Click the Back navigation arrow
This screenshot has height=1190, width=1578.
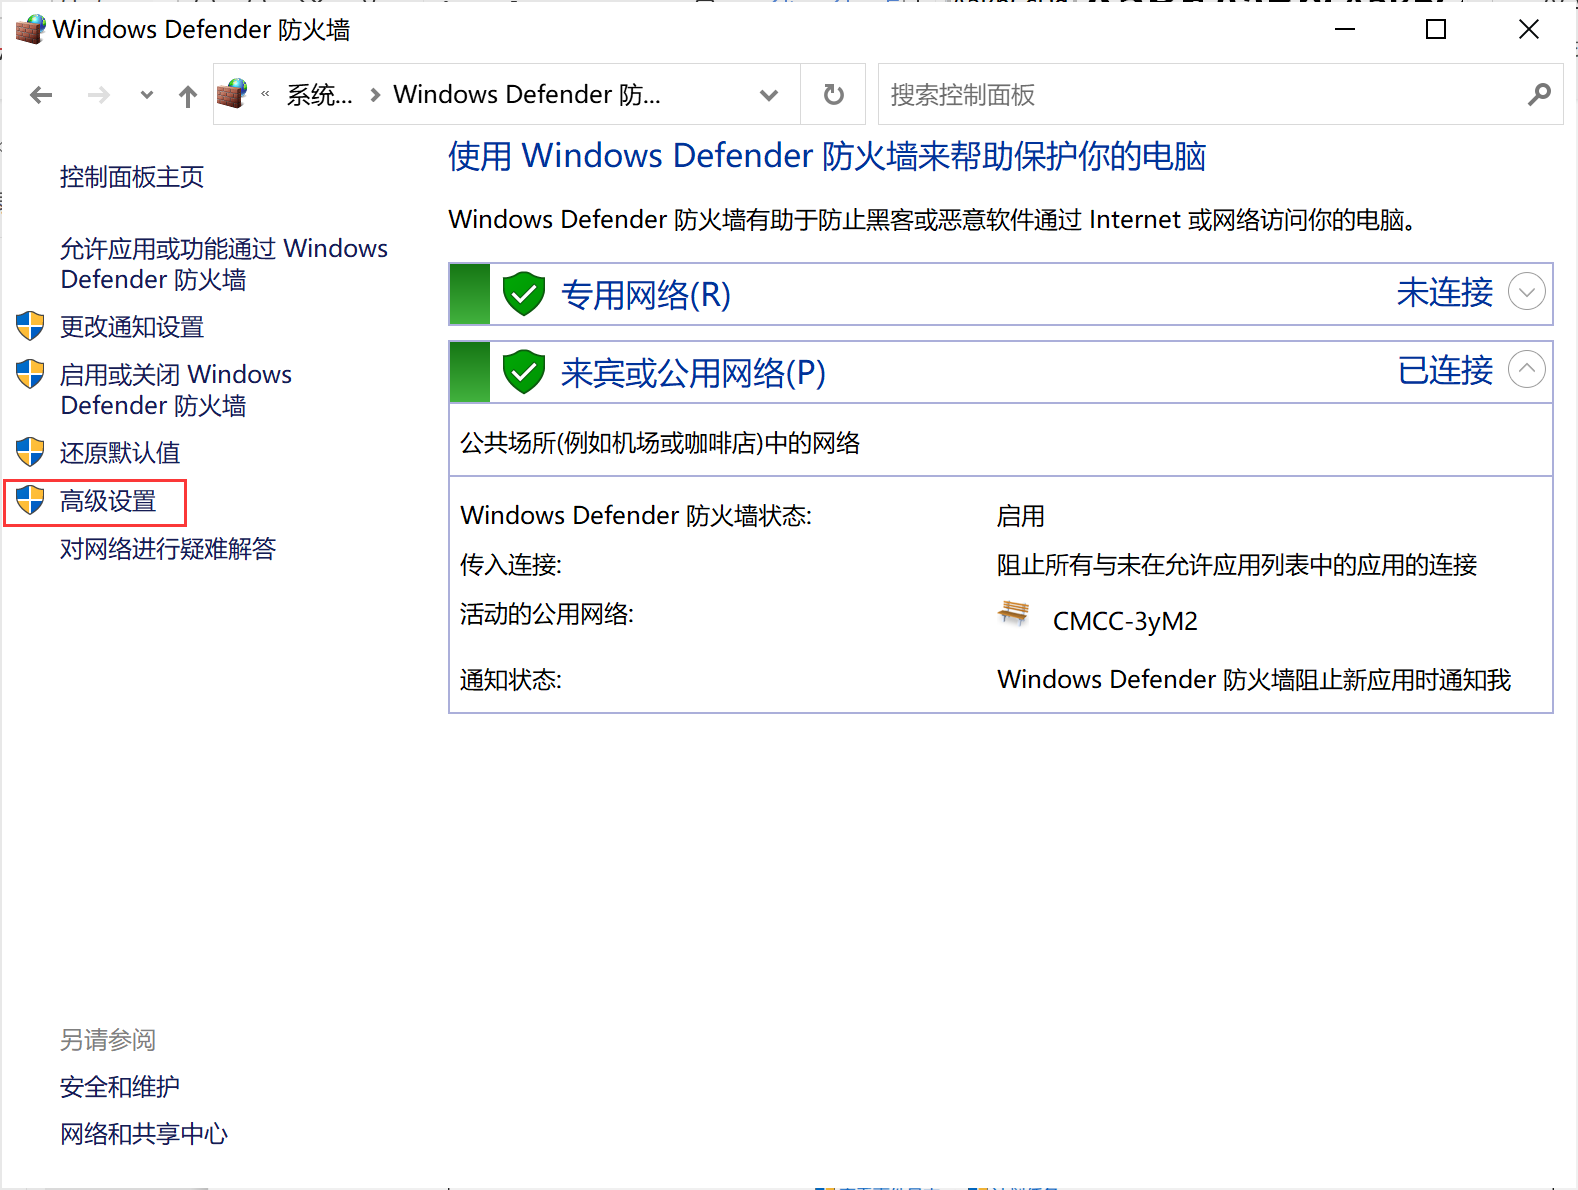(x=41, y=95)
